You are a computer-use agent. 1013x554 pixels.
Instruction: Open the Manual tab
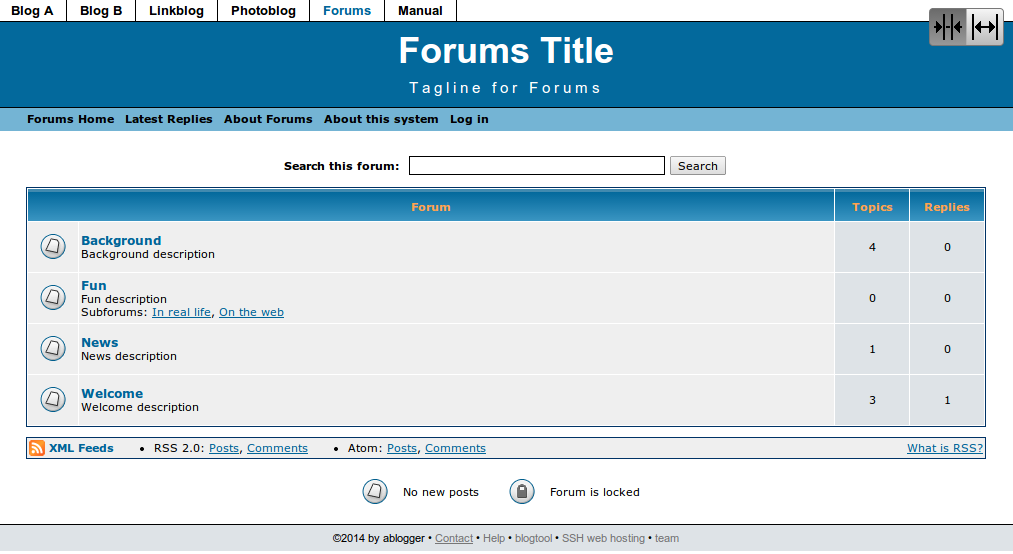tap(421, 10)
